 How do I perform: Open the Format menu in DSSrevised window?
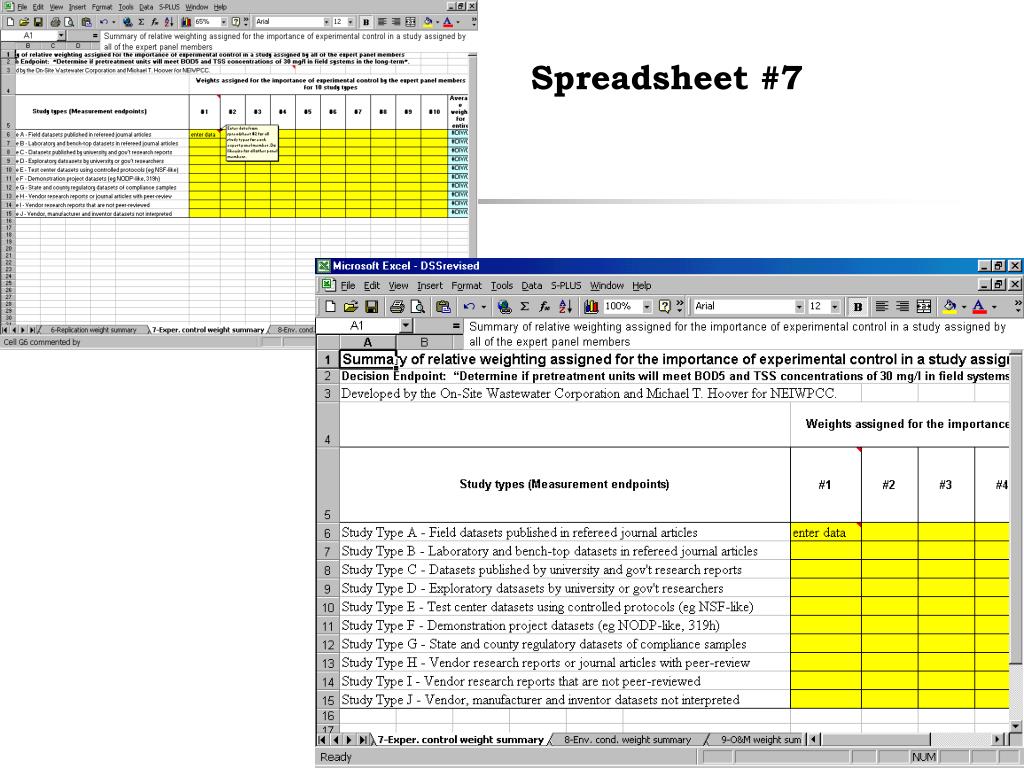466,285
